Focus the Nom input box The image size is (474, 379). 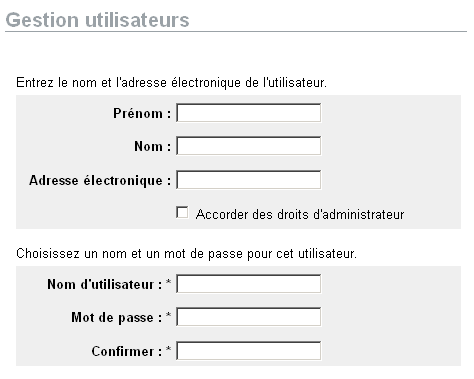[x=249, y=146]
